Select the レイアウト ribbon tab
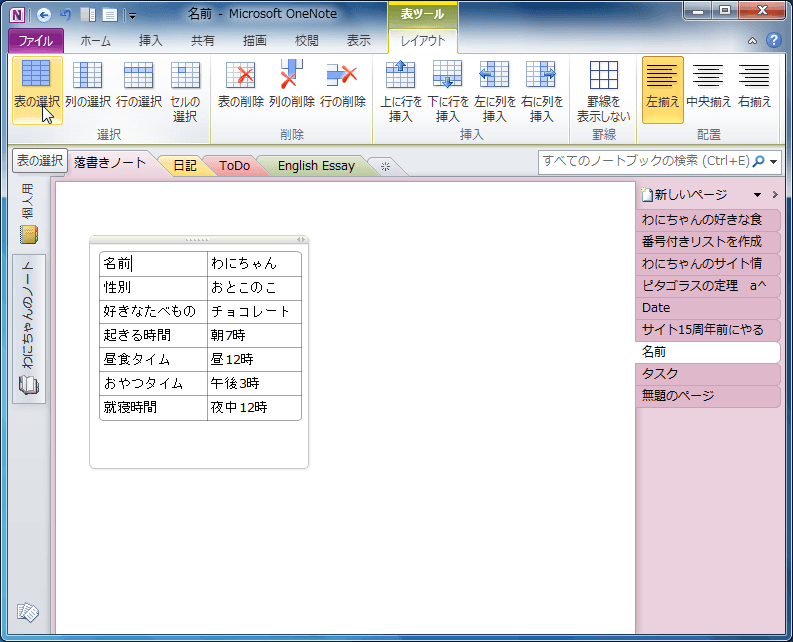Image resolution: width=793 pixels, height=642 pixels. tap(423, 41)
